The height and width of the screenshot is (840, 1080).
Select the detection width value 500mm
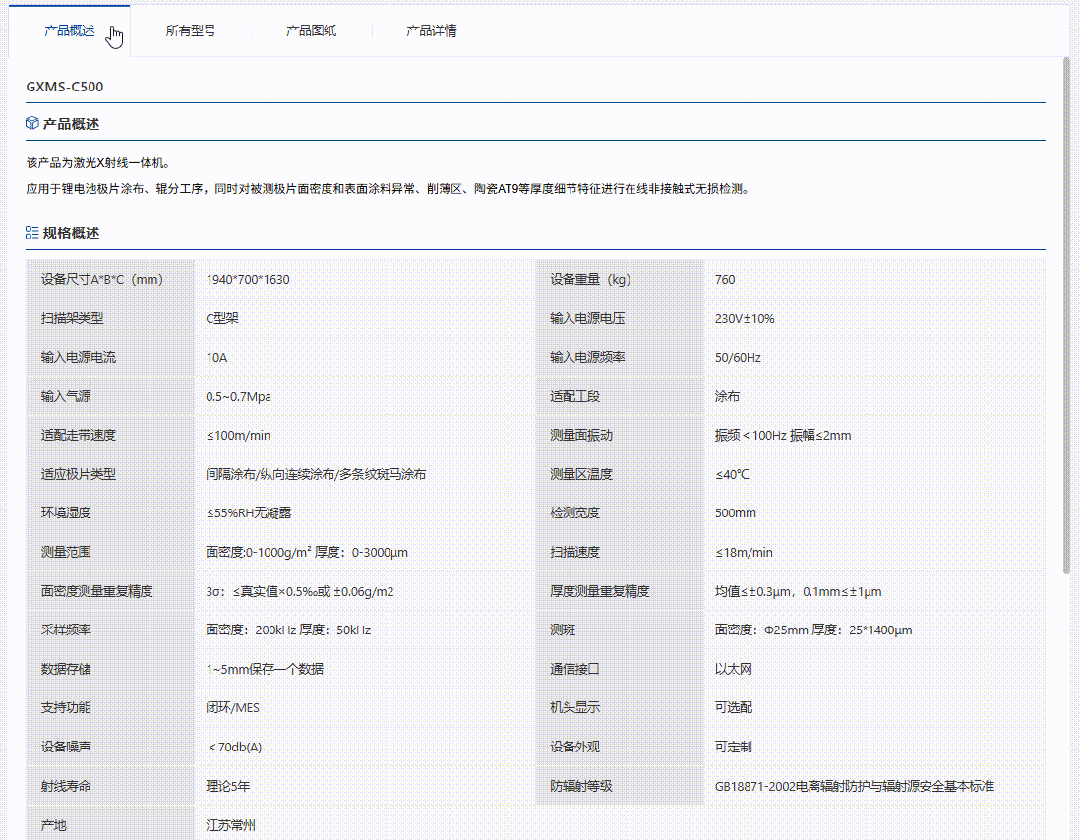tap(736, 513)
